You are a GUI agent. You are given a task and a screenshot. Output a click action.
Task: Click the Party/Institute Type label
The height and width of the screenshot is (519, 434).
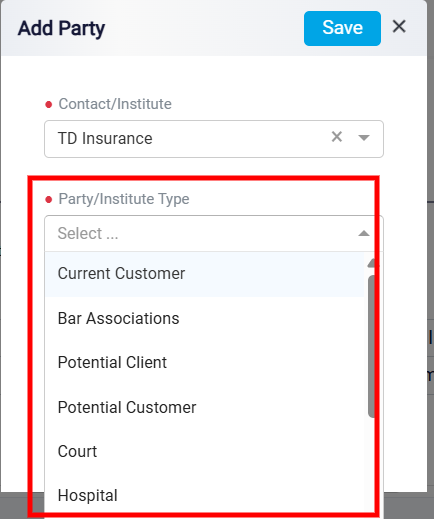(x=124, y=199)
